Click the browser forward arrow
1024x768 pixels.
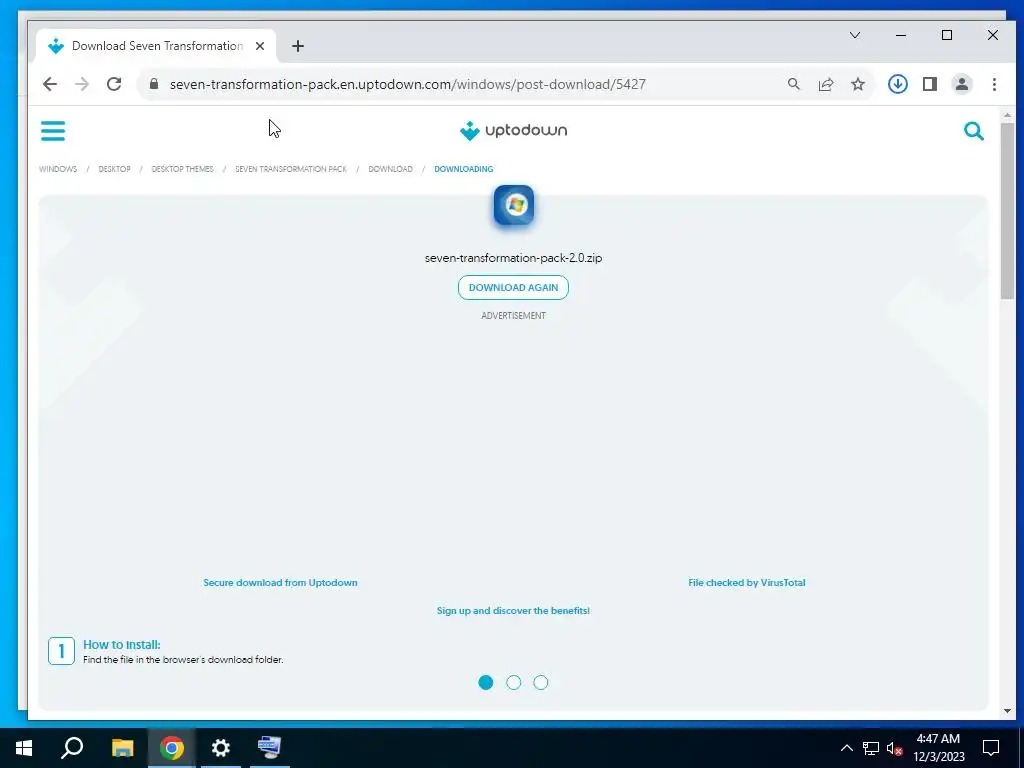coord(82,84)
